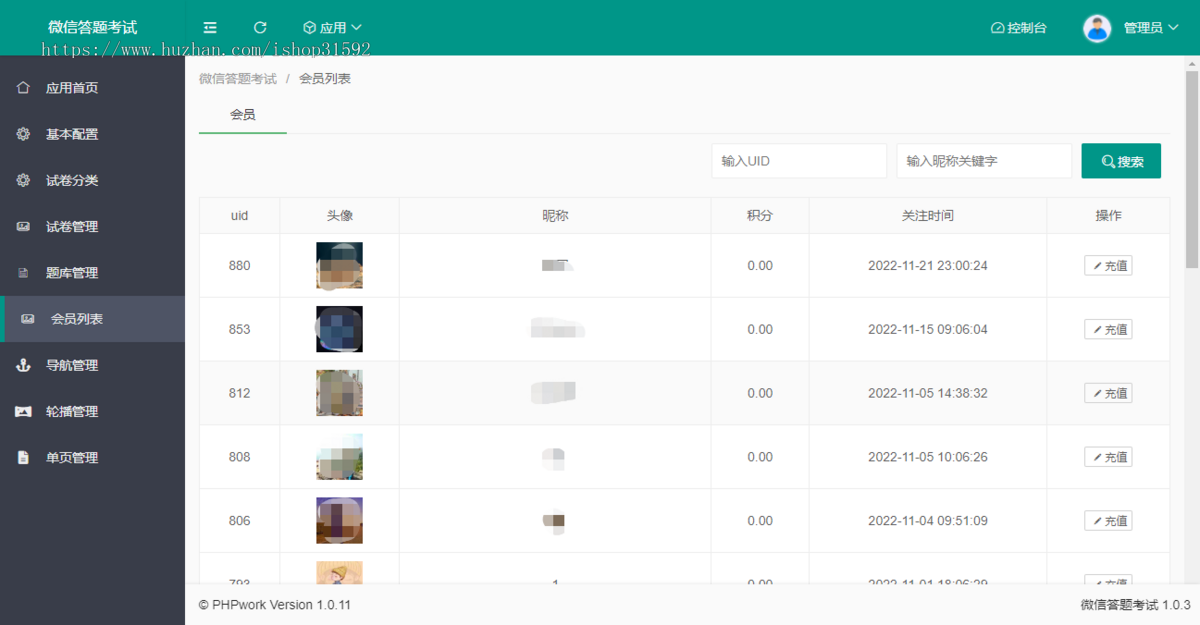1200x625 pixels.
Task: Click the icon beside 试卷管理
Action: [23, 227]
